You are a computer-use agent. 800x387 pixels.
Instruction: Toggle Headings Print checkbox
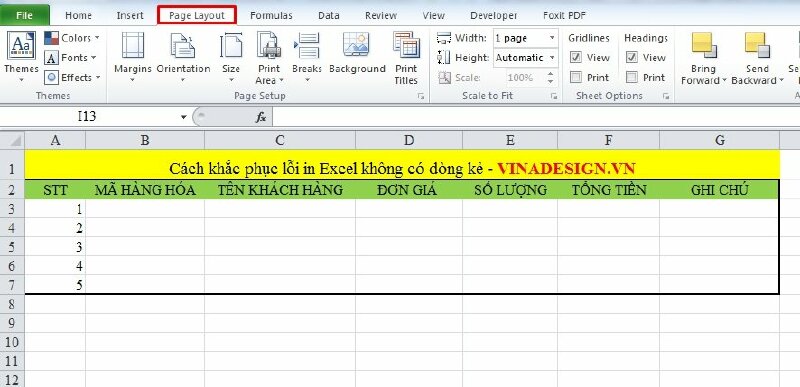click(632, 78)
